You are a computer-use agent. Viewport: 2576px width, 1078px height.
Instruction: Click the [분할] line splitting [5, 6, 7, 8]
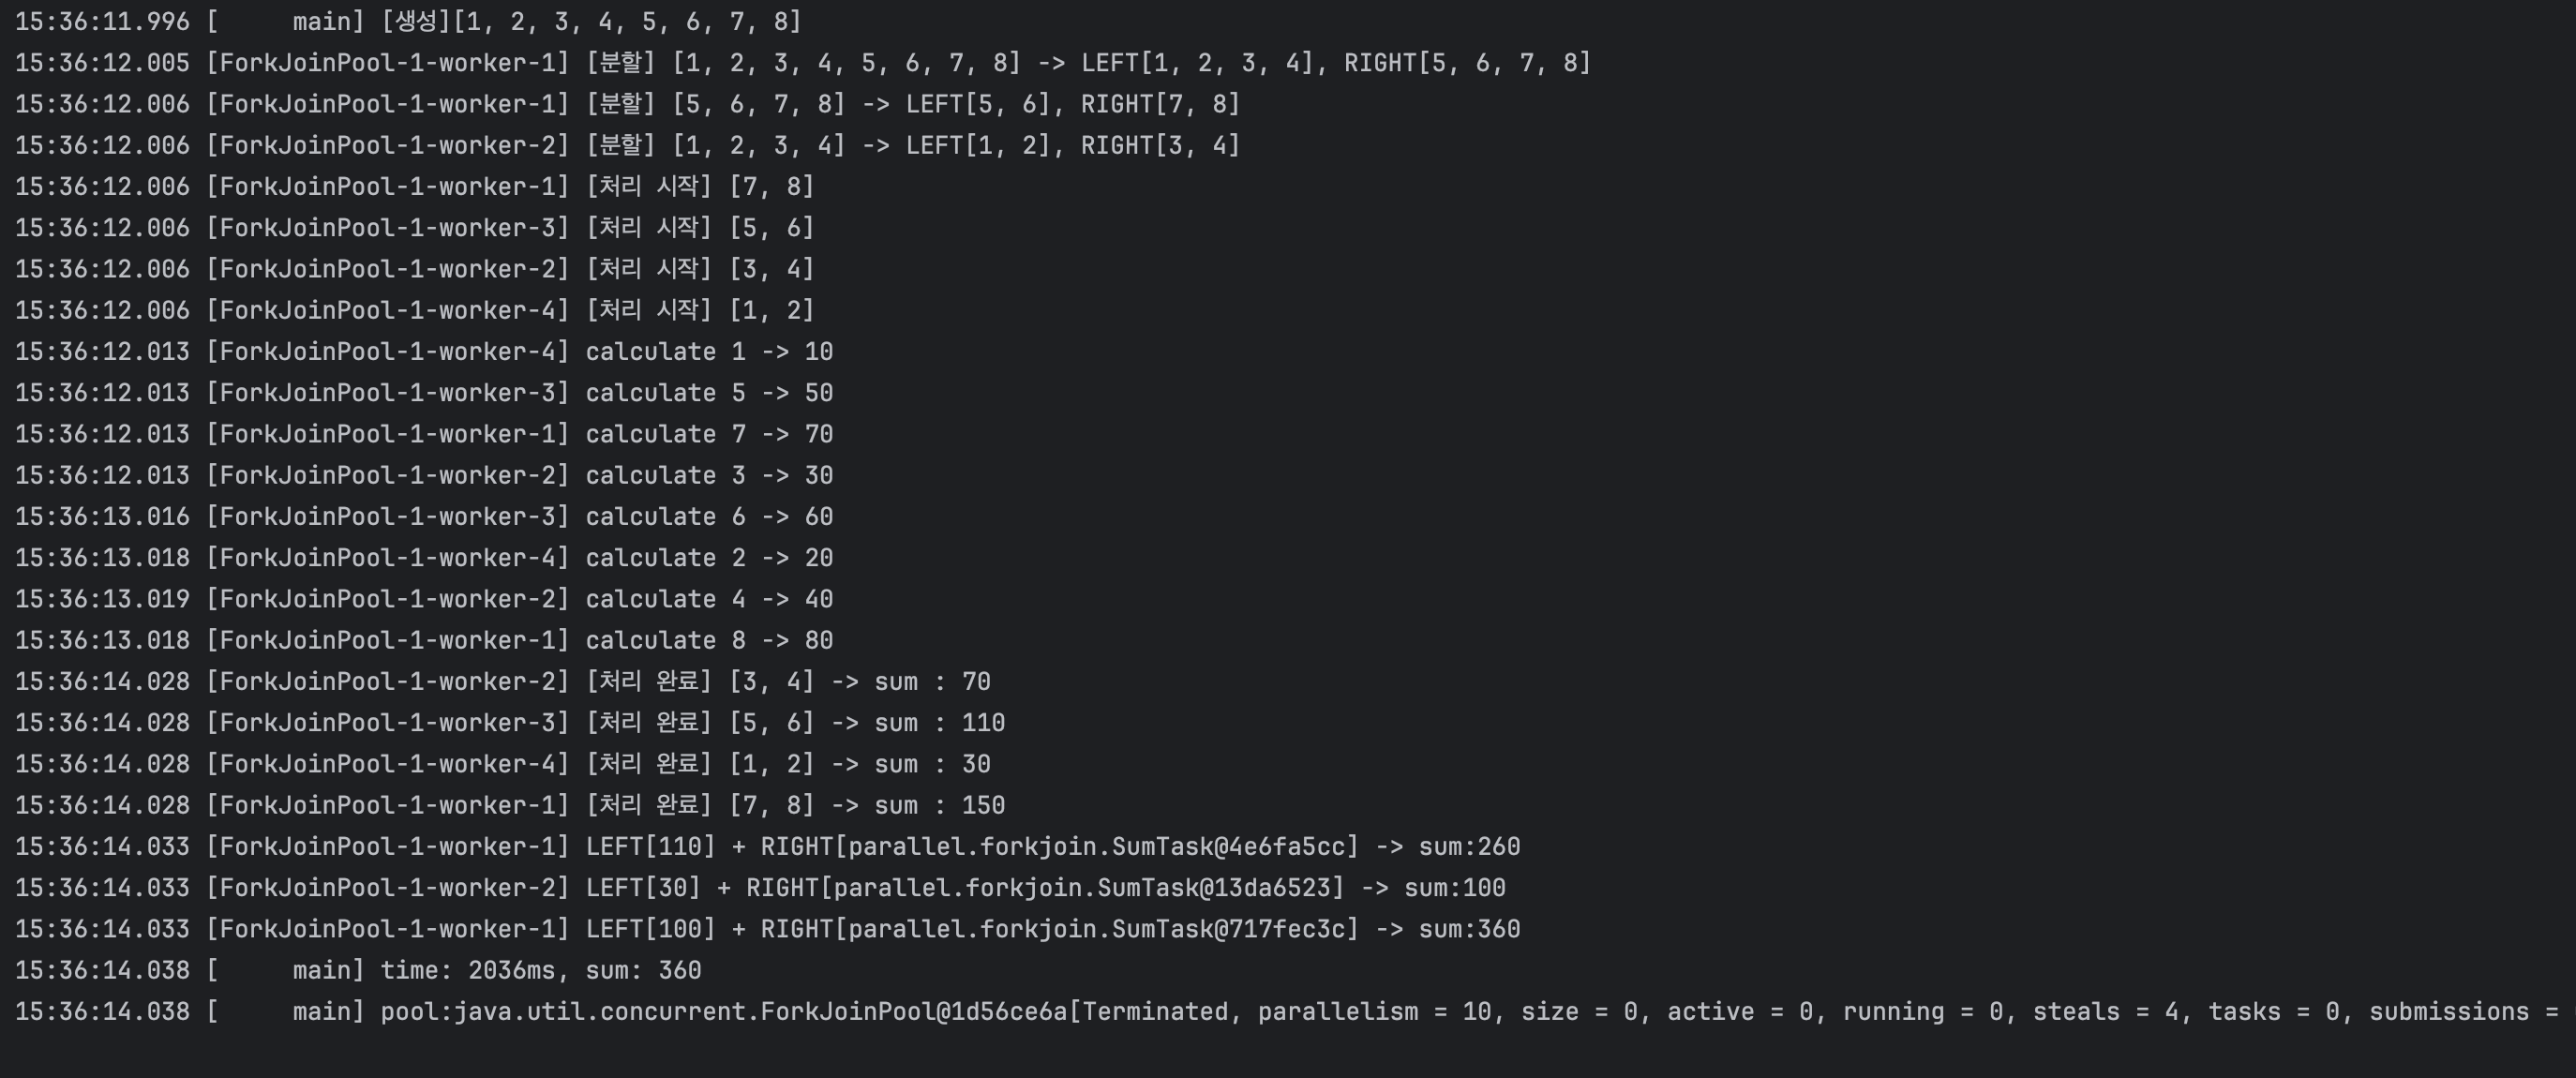[x=912, y=104]
